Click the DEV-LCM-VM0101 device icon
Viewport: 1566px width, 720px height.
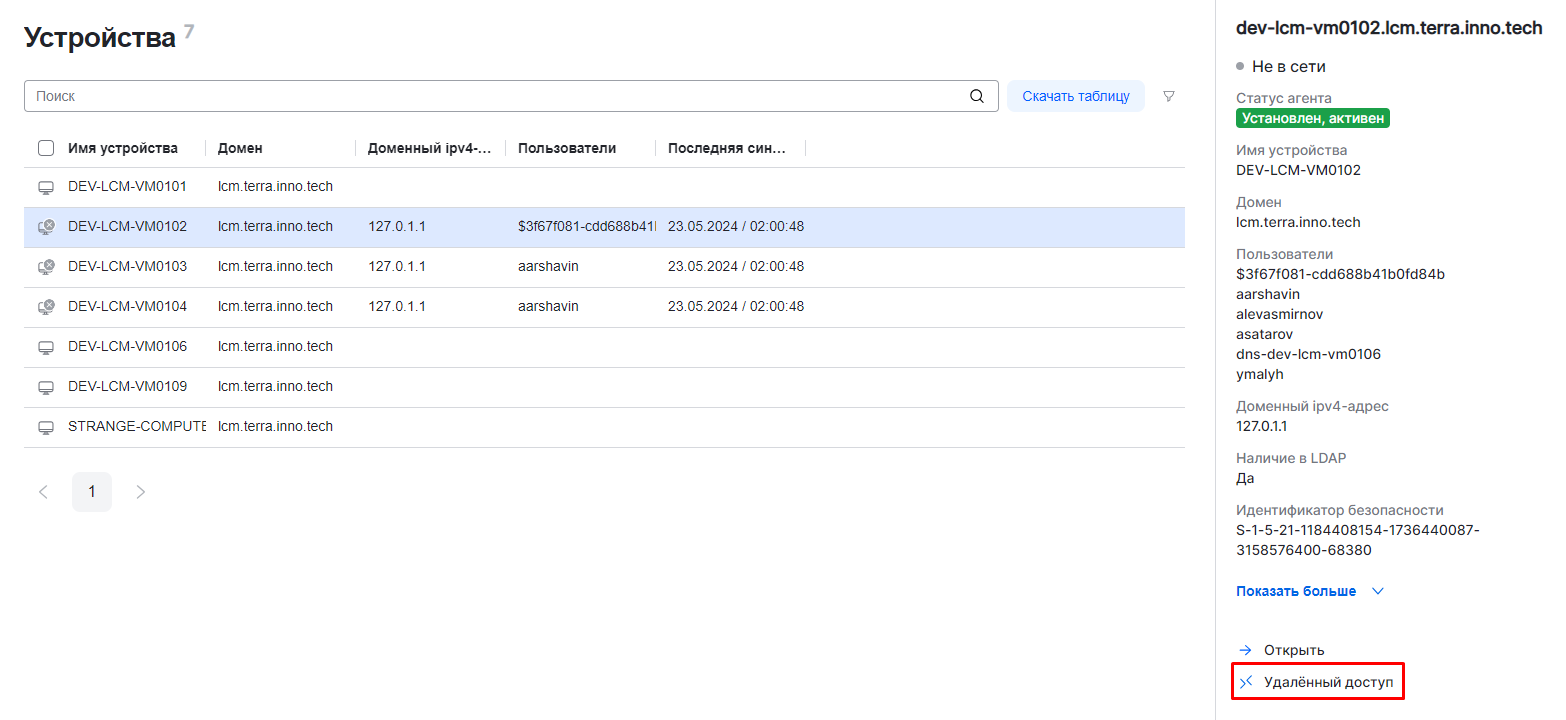point(46,187)
